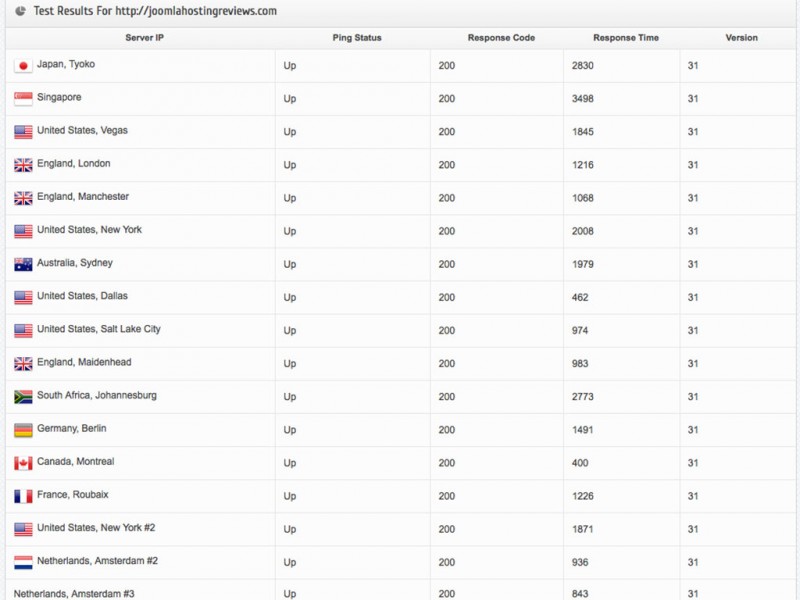Click the South Africa flag icon
The height and width of the screenshot is (600, 800).
[x=23, y=397]
